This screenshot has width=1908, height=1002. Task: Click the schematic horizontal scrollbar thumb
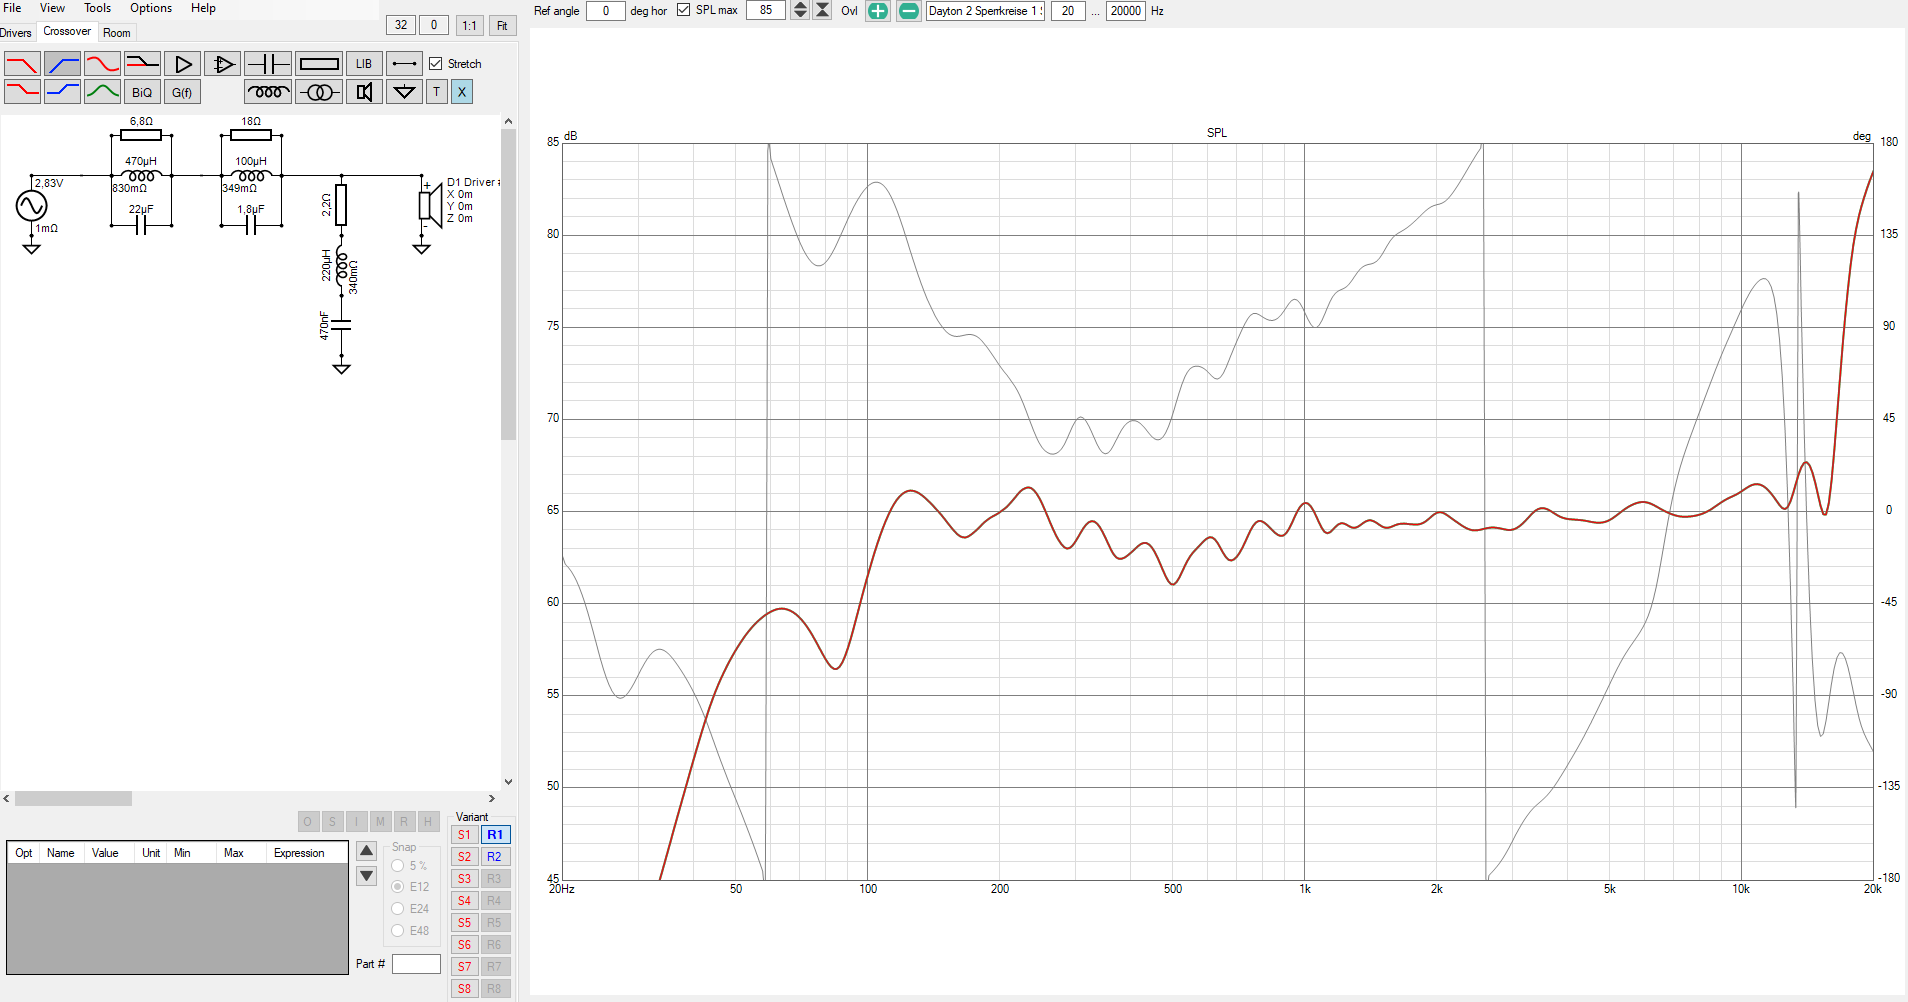point(73,799)
